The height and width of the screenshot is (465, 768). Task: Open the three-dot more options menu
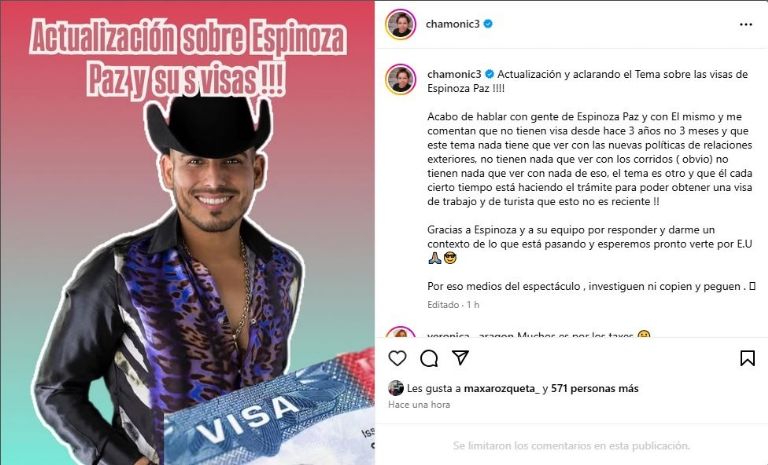tap(745, 24)
